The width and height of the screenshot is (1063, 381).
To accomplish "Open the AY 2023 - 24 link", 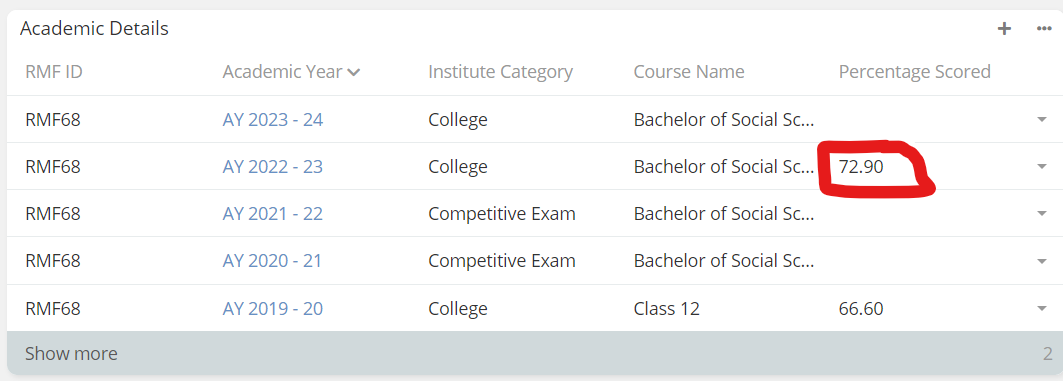I will 273,120.
